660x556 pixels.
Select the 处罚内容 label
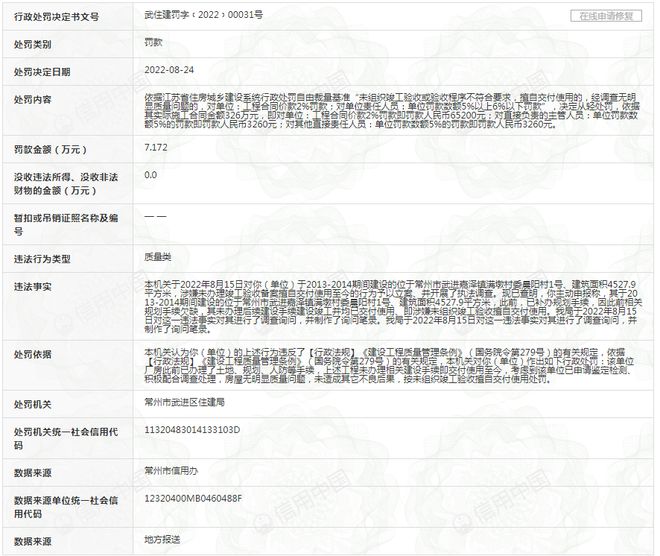(x=32, y=100)
